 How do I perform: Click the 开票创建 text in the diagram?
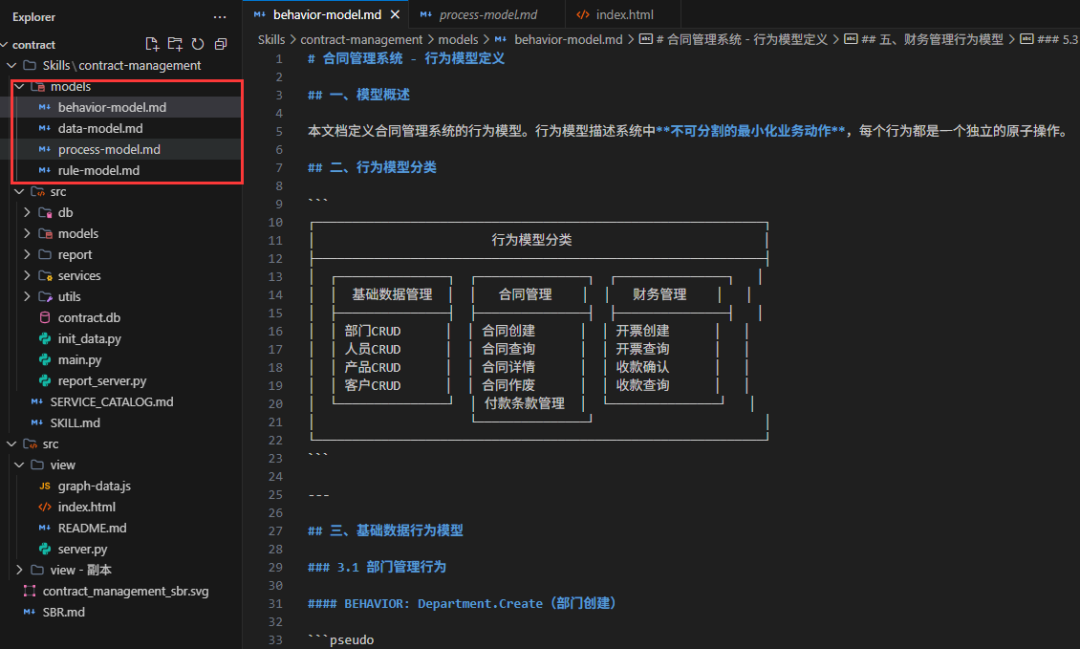[643, 331]
